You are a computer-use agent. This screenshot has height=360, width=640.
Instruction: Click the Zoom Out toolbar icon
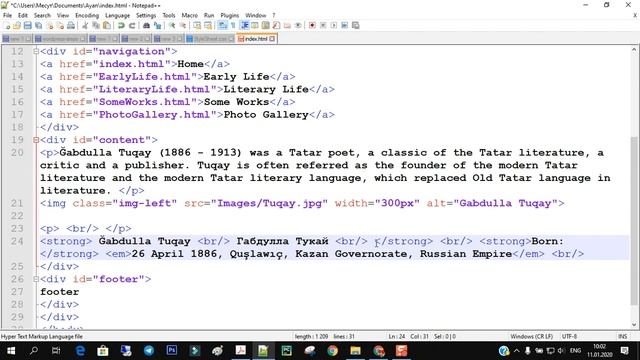click(183, 25)
